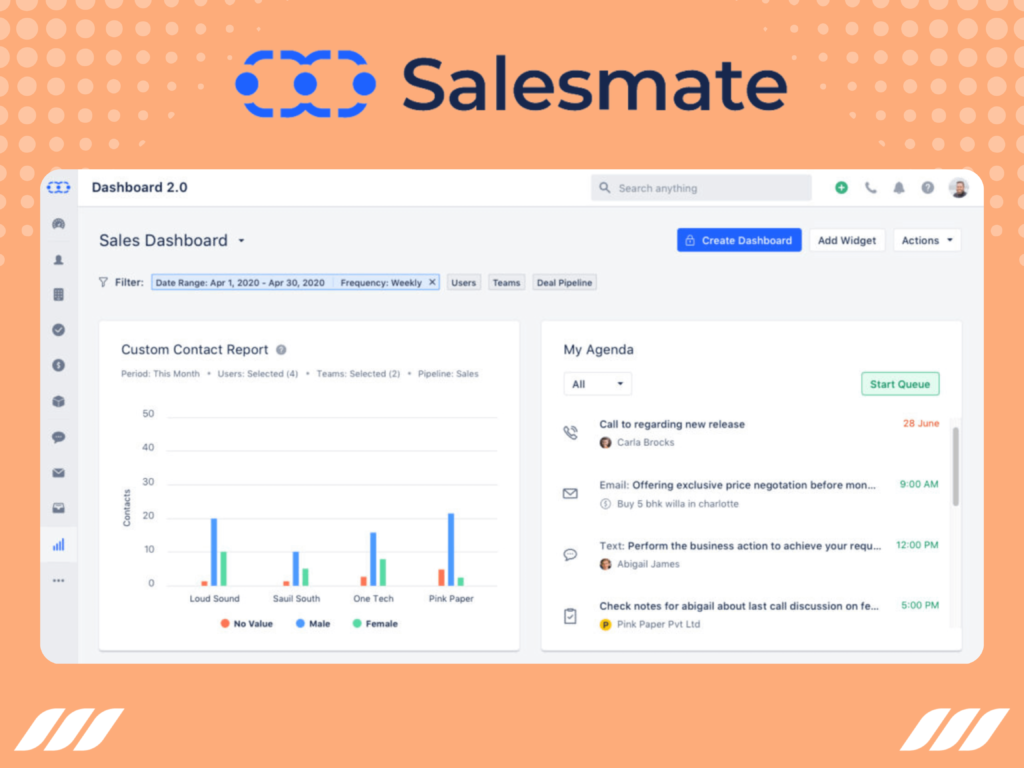Open the Contacts section from the sidebar
Image resolution: width=1024 pixels, height=768 pixels.
point(58,259)
